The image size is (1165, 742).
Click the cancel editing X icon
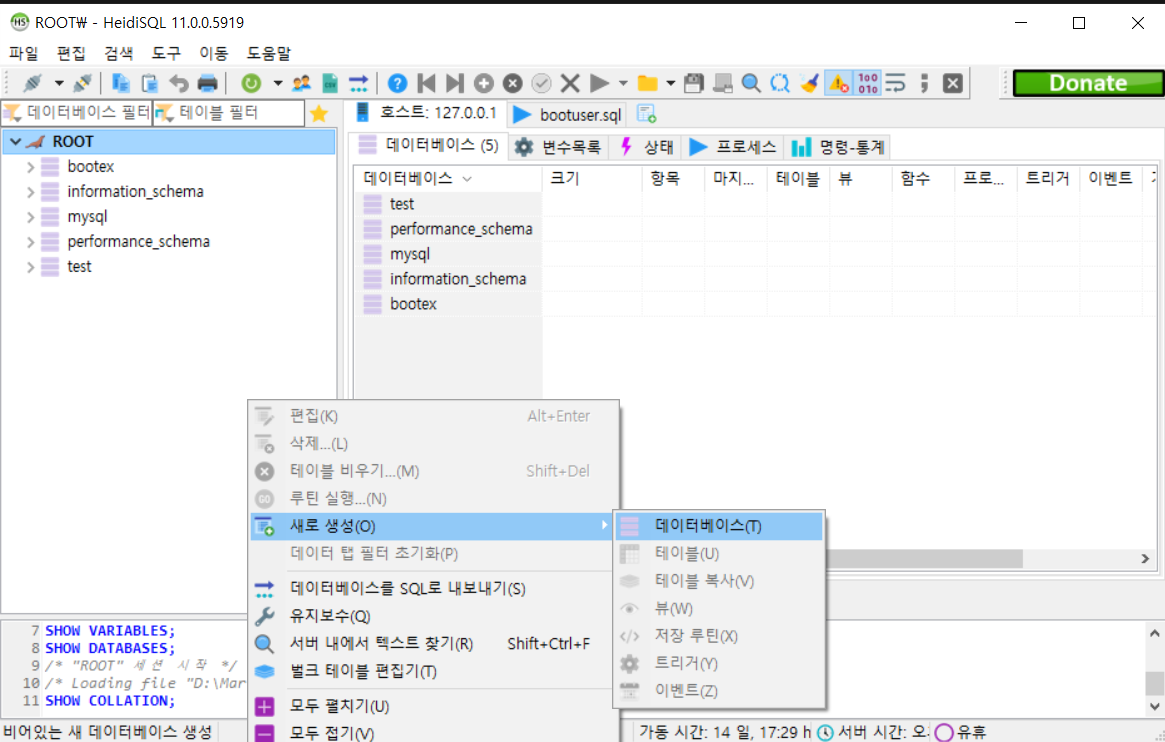(x=570, y=83)
